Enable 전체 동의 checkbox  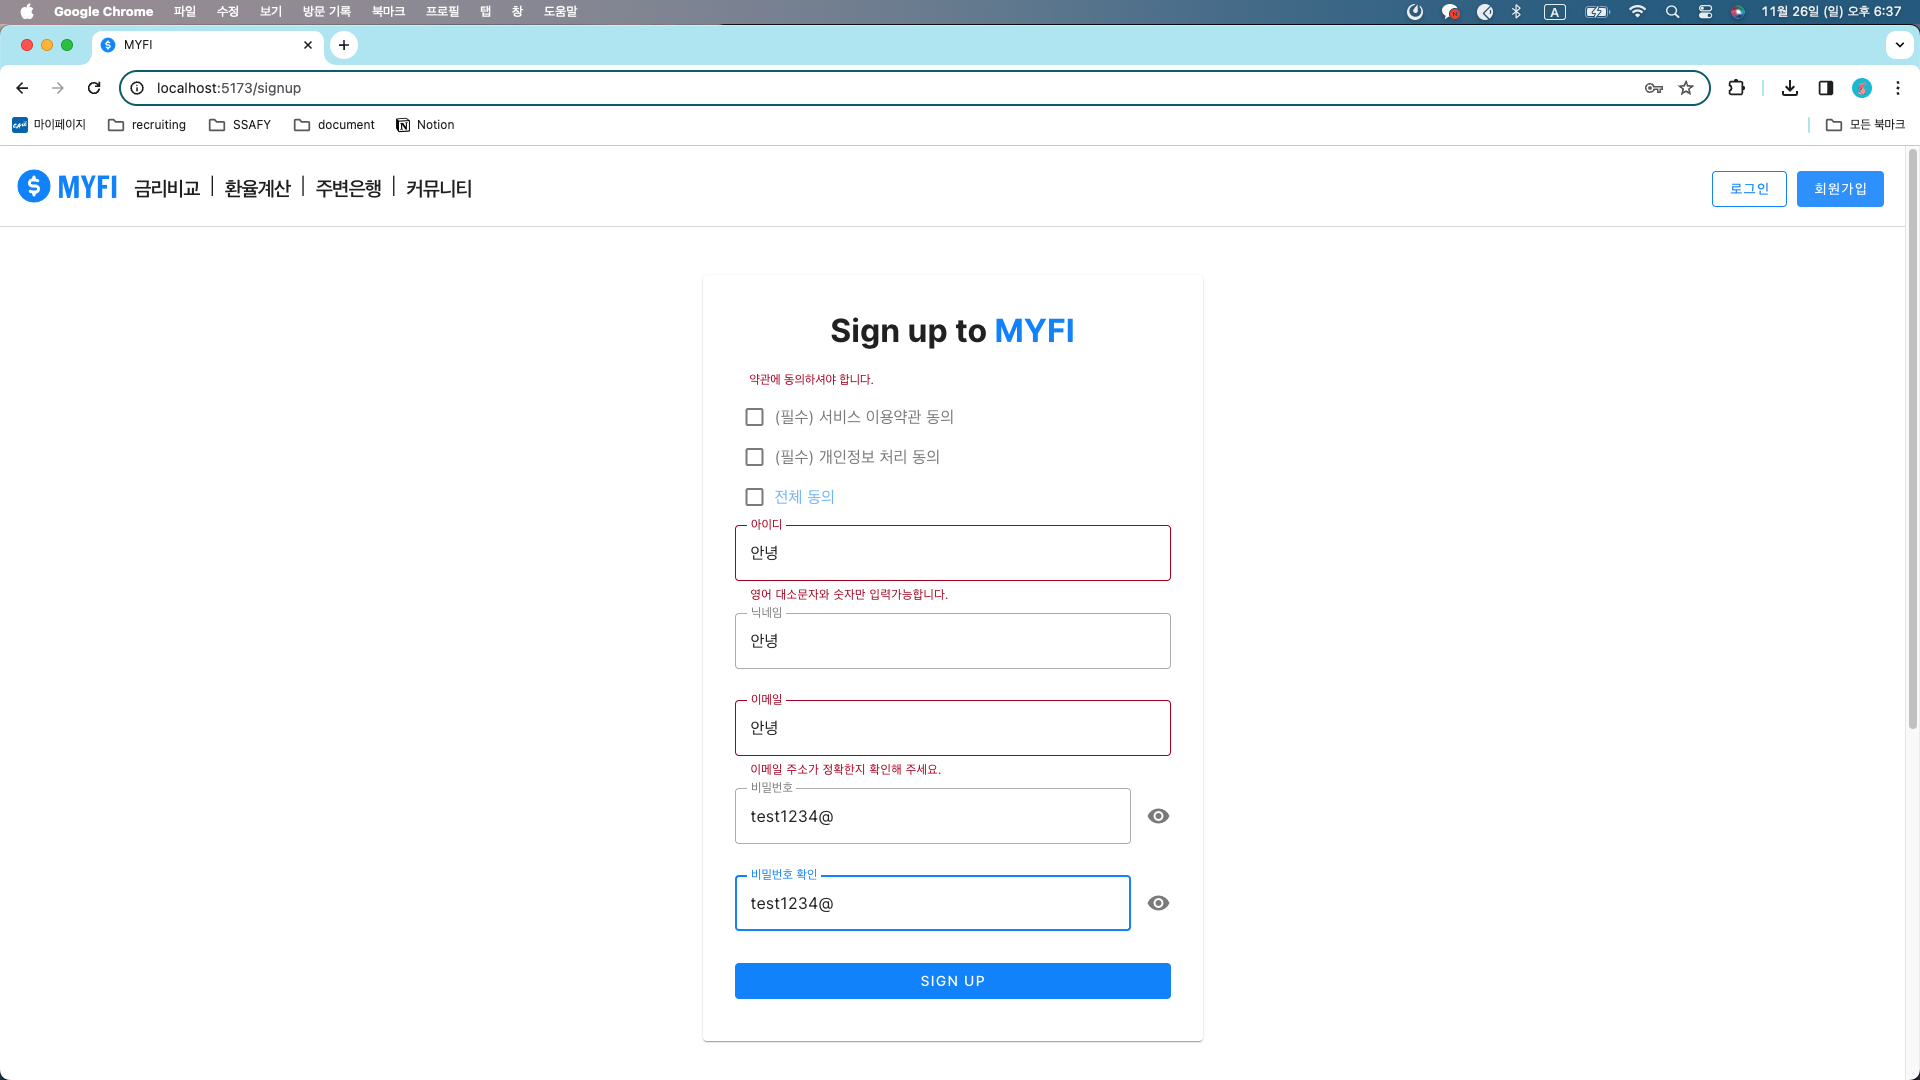[x=754, y=496]
